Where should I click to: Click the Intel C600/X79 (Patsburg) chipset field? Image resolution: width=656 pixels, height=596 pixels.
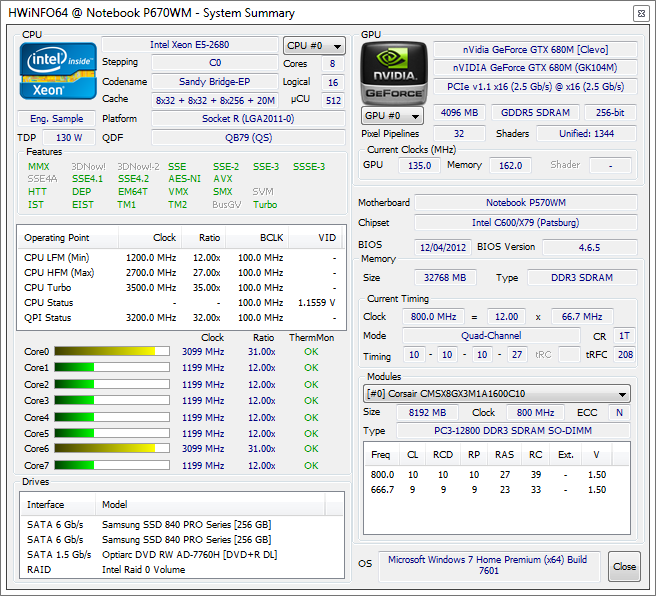coord(526,223)
